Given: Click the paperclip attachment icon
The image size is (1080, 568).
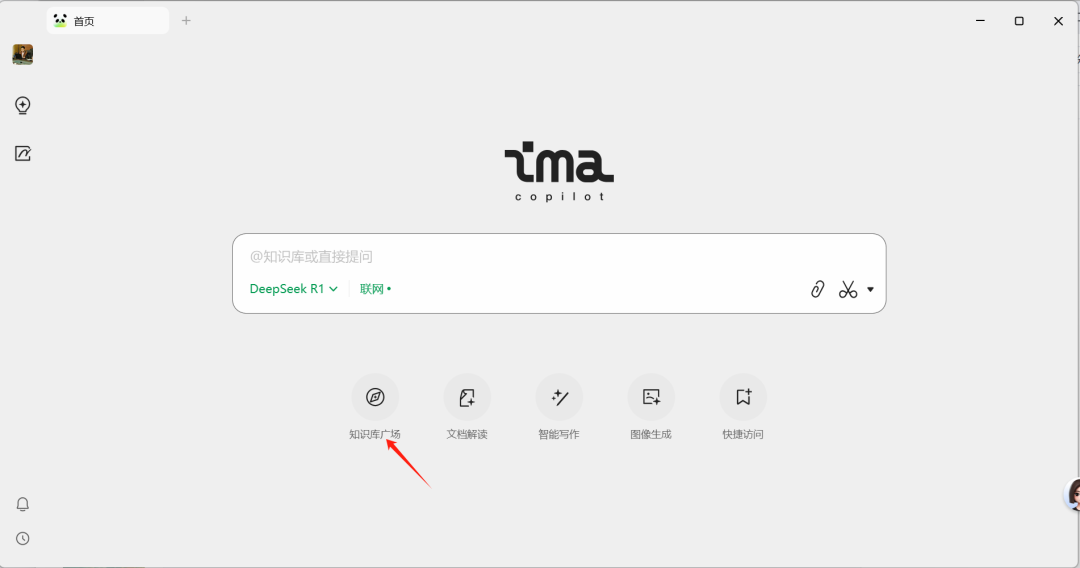Looking at the screenshot, I should click(x=818, y=289).
